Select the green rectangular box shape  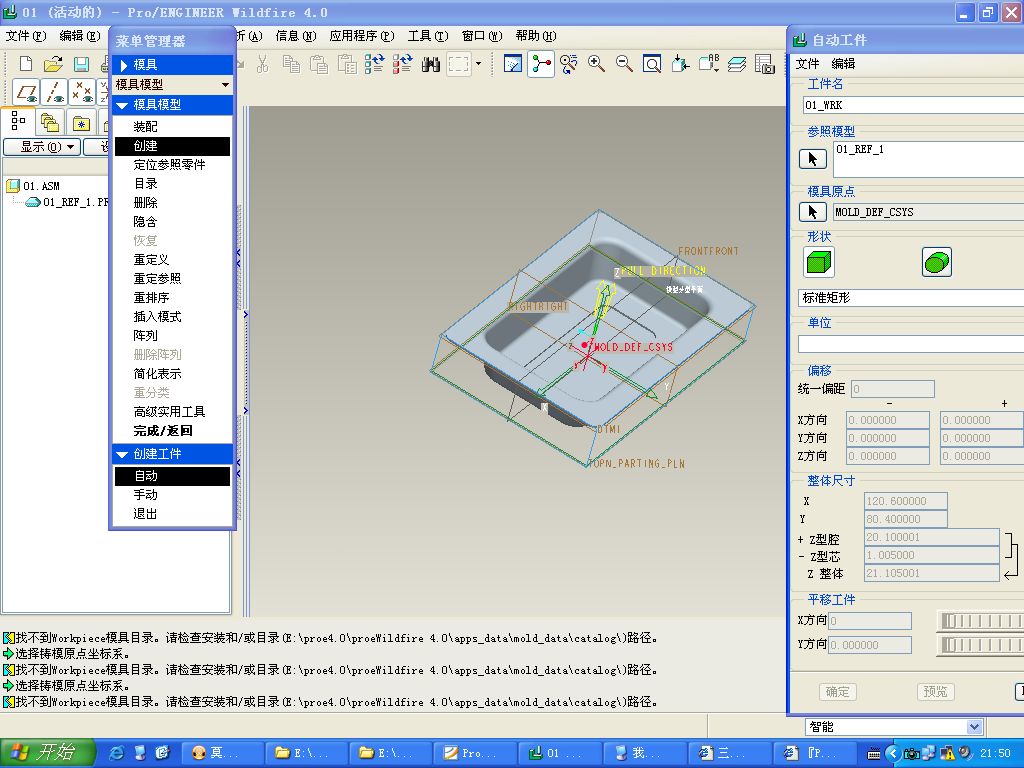tap(819, 263)
